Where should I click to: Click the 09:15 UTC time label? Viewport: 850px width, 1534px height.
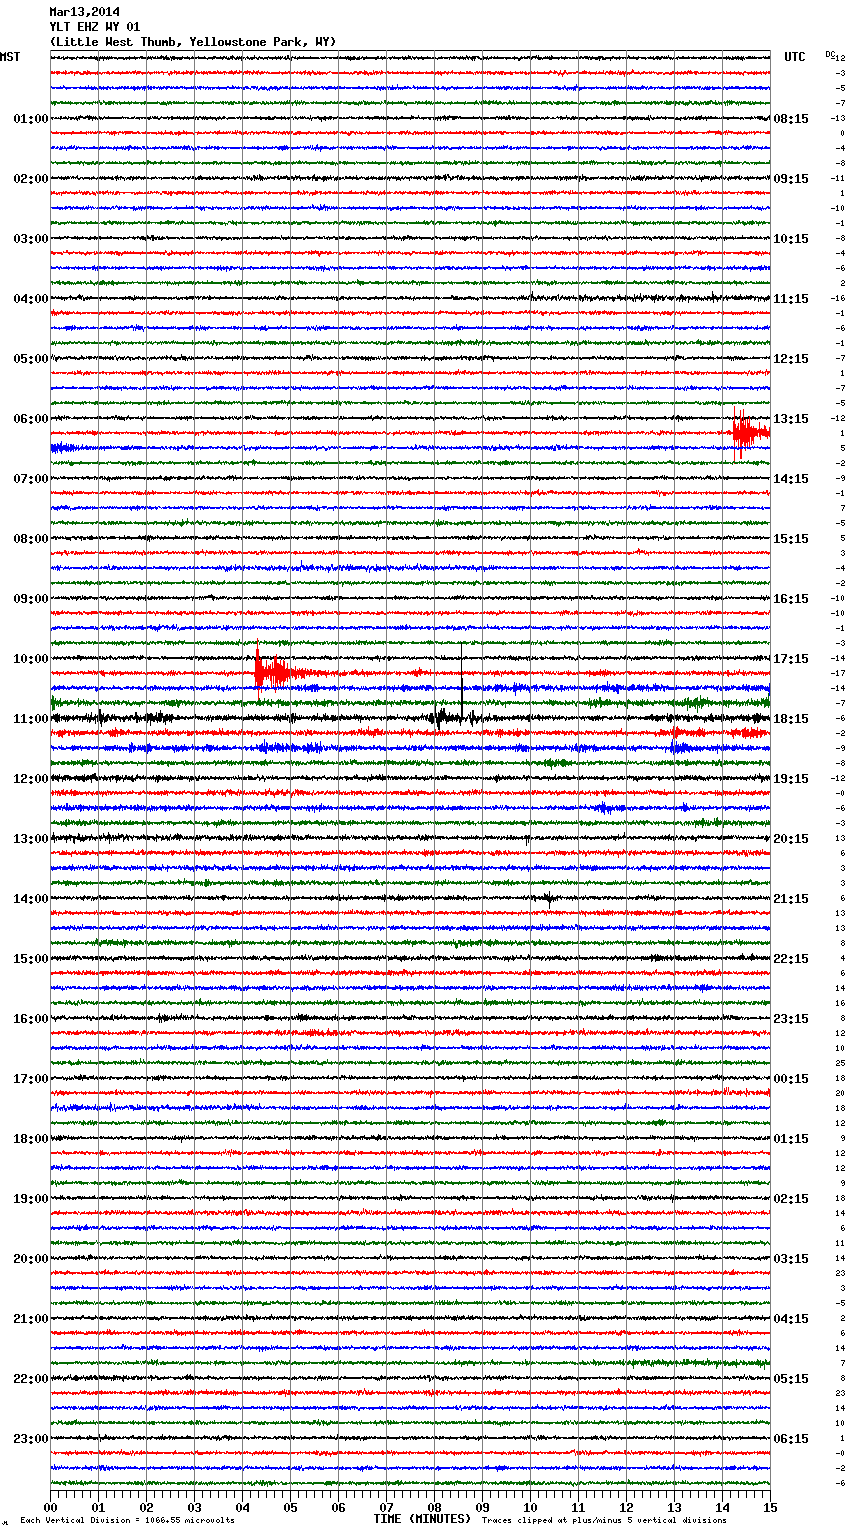pos(791,179)
